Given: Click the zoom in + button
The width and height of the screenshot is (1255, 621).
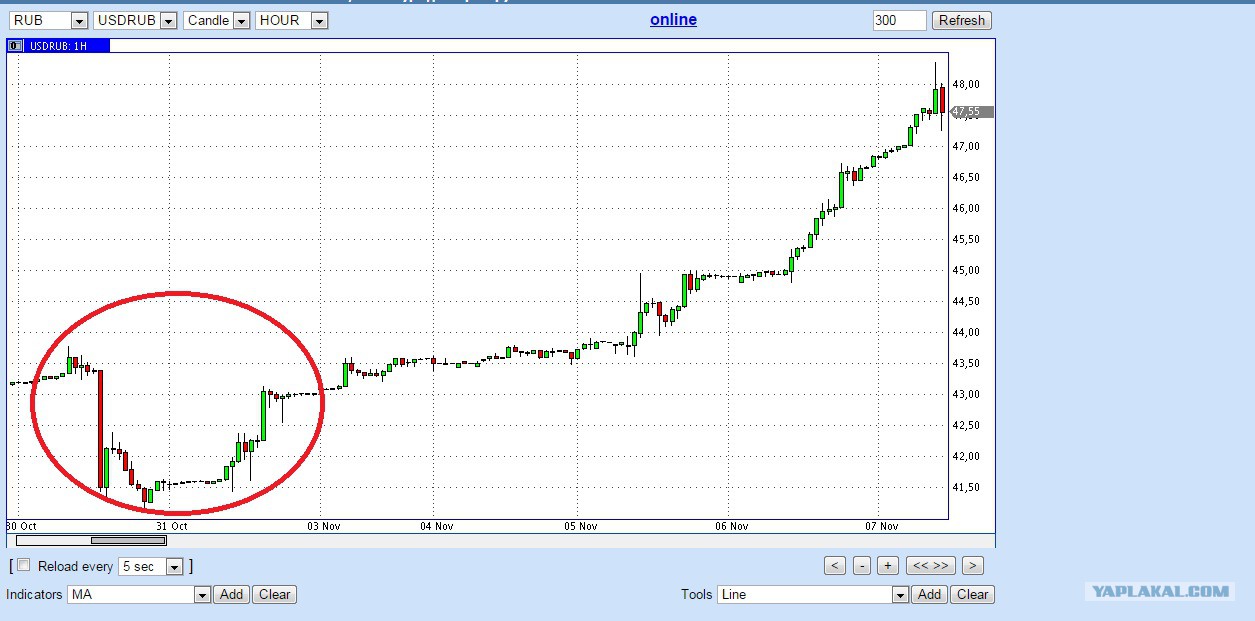Looking at the screenshot, I should click(888, 565).
